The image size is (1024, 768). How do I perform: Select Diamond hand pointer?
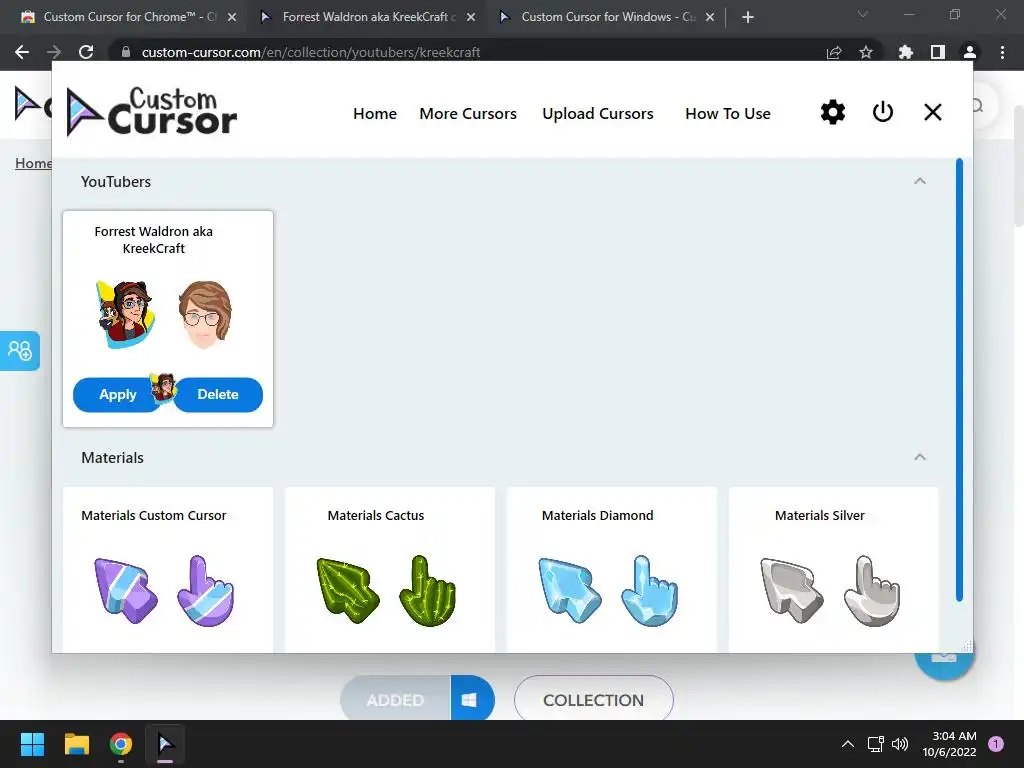650,590
